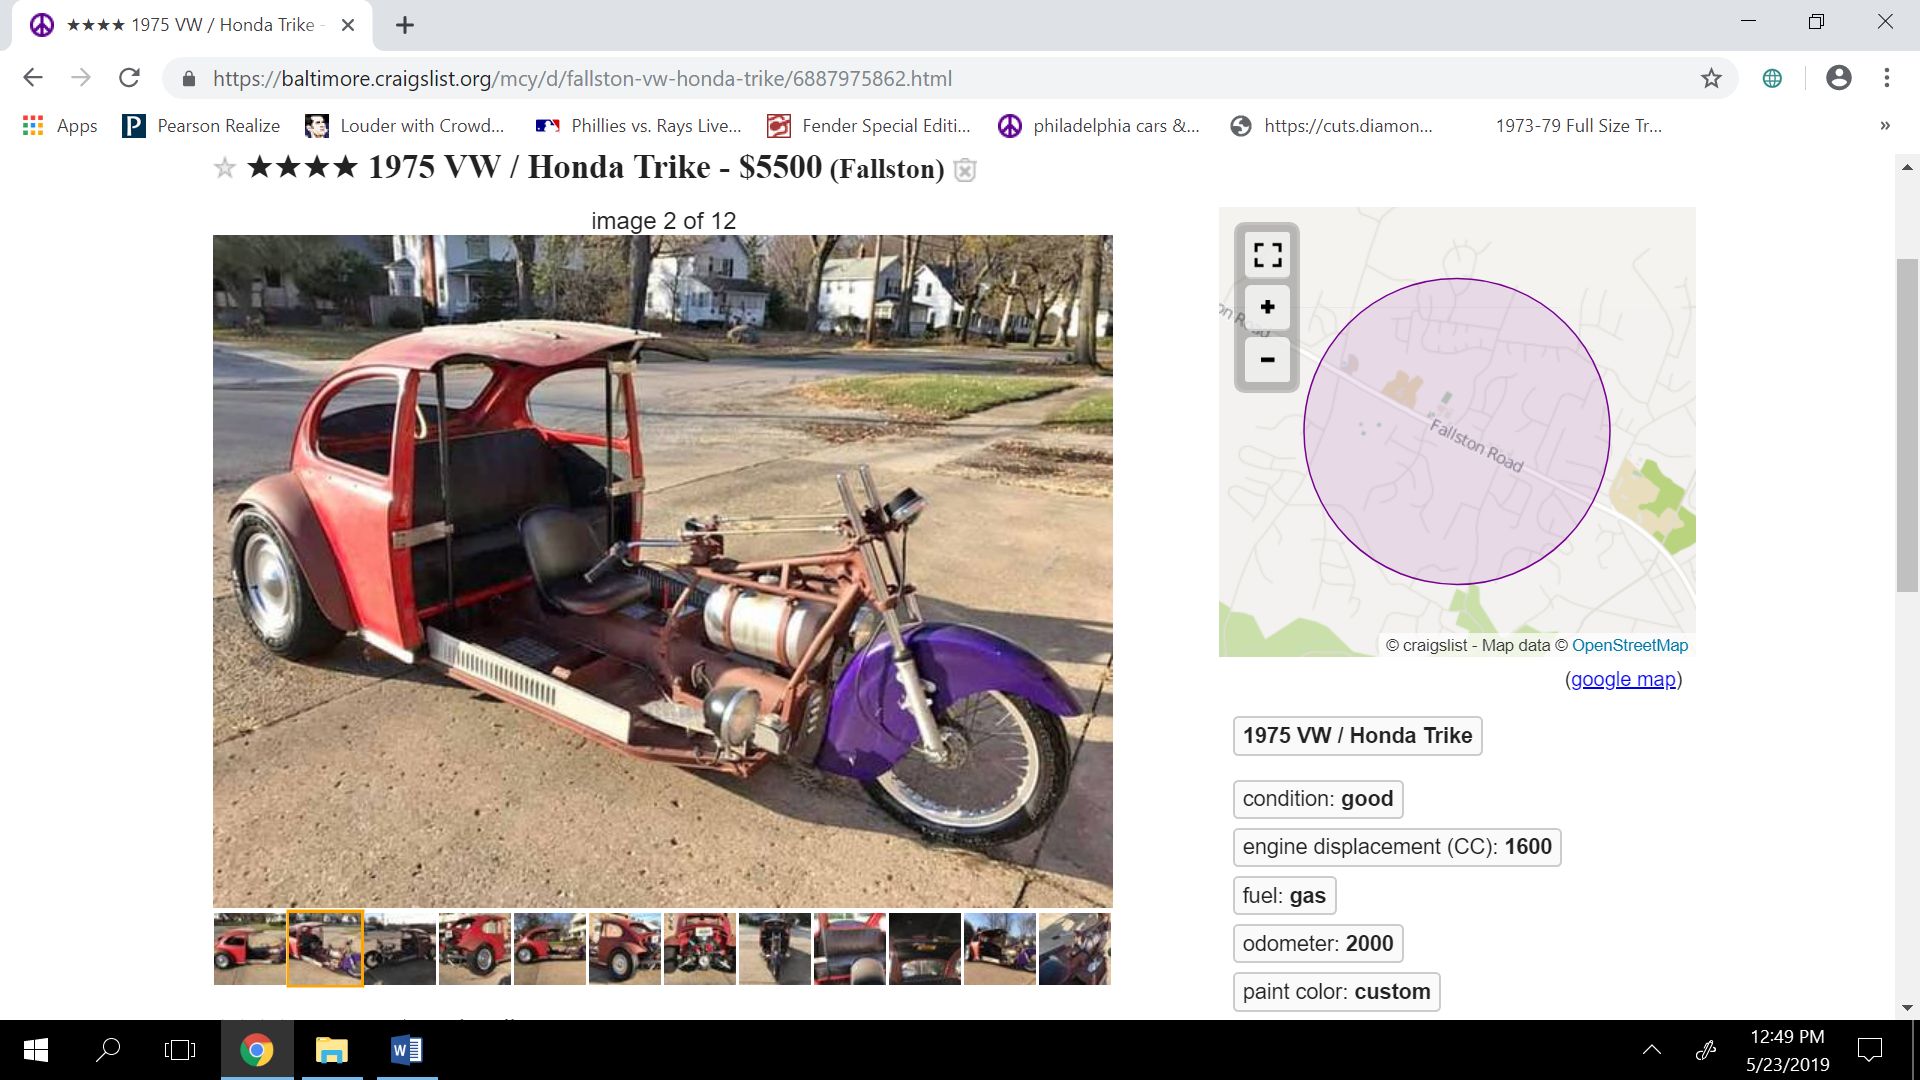Go back to the previous page
1920x1080 pixels.
point(33,78)
